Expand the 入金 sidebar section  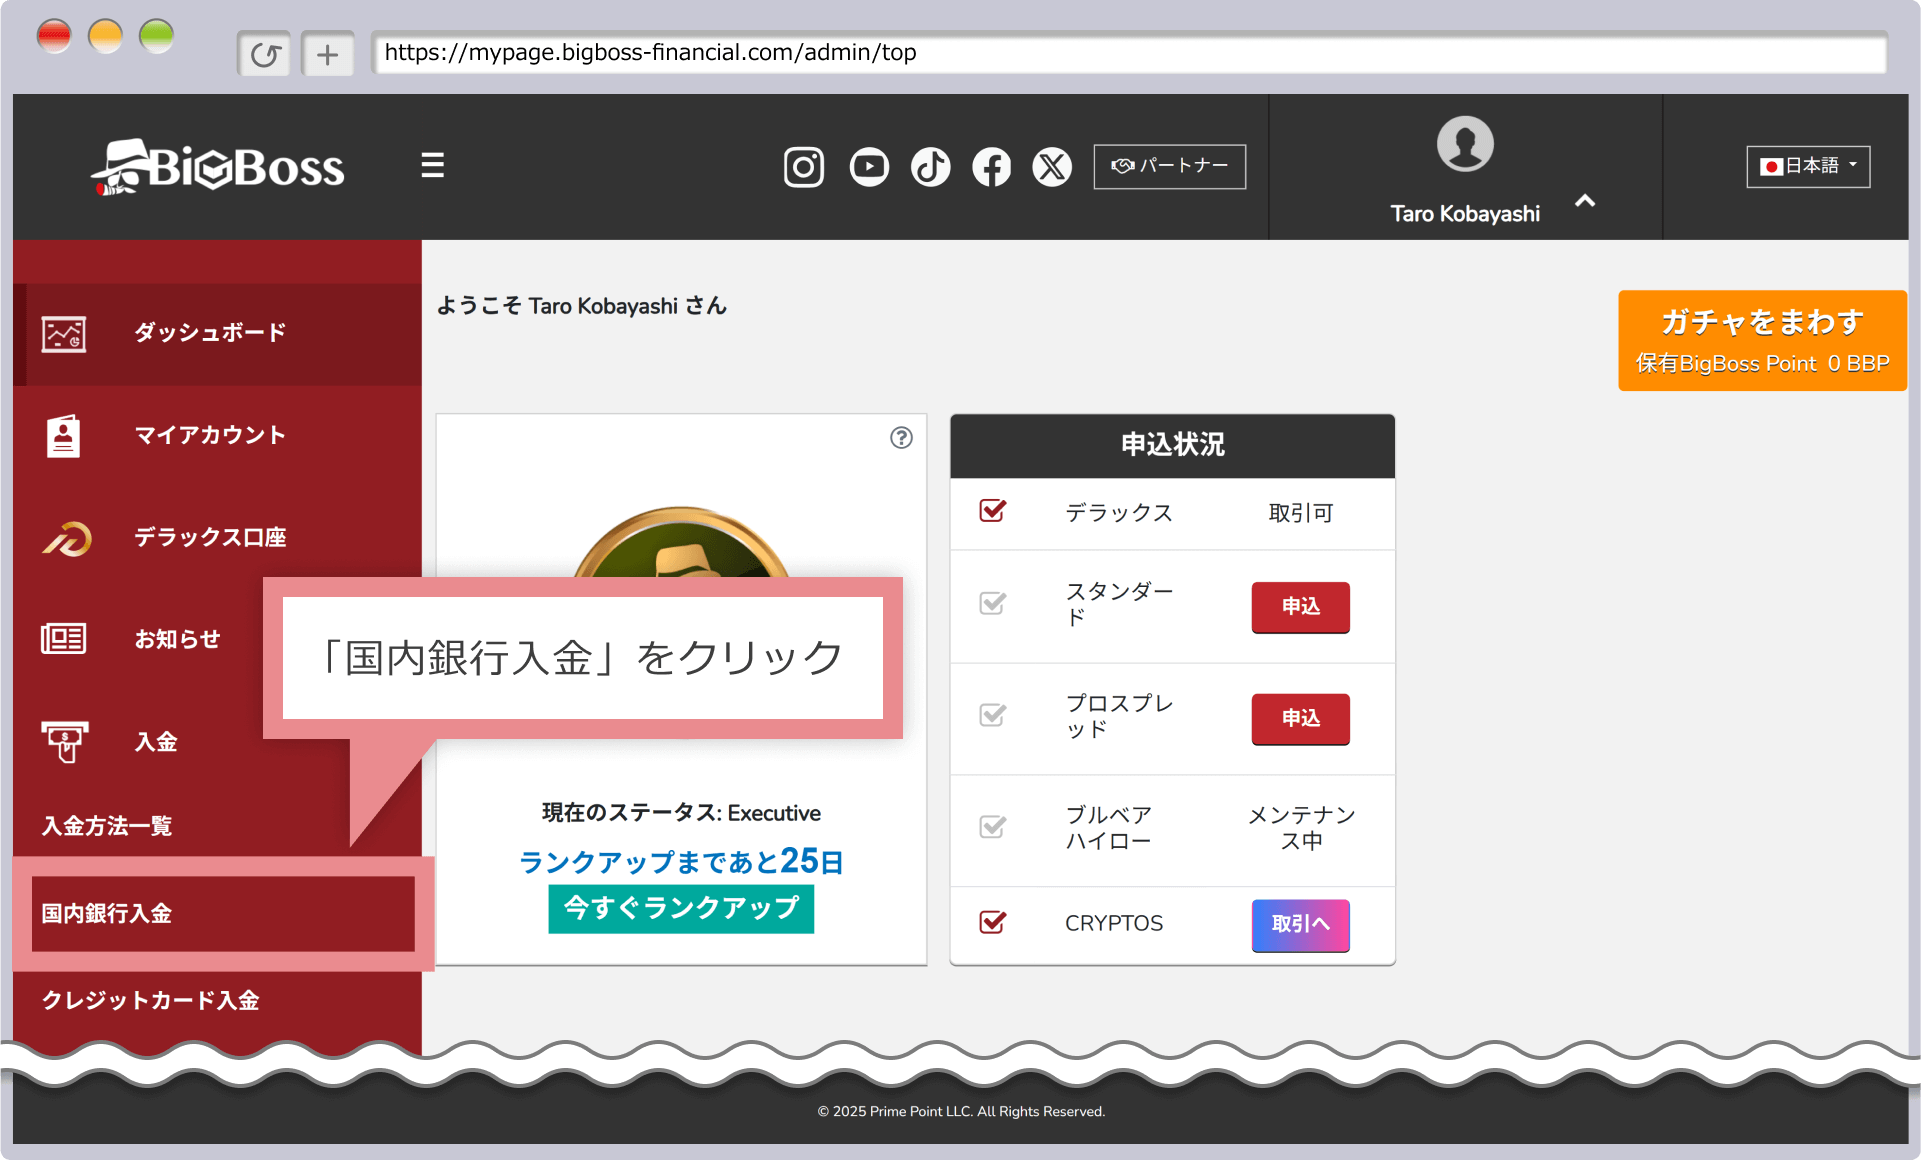pyautogui.click(x=156, y=742)
